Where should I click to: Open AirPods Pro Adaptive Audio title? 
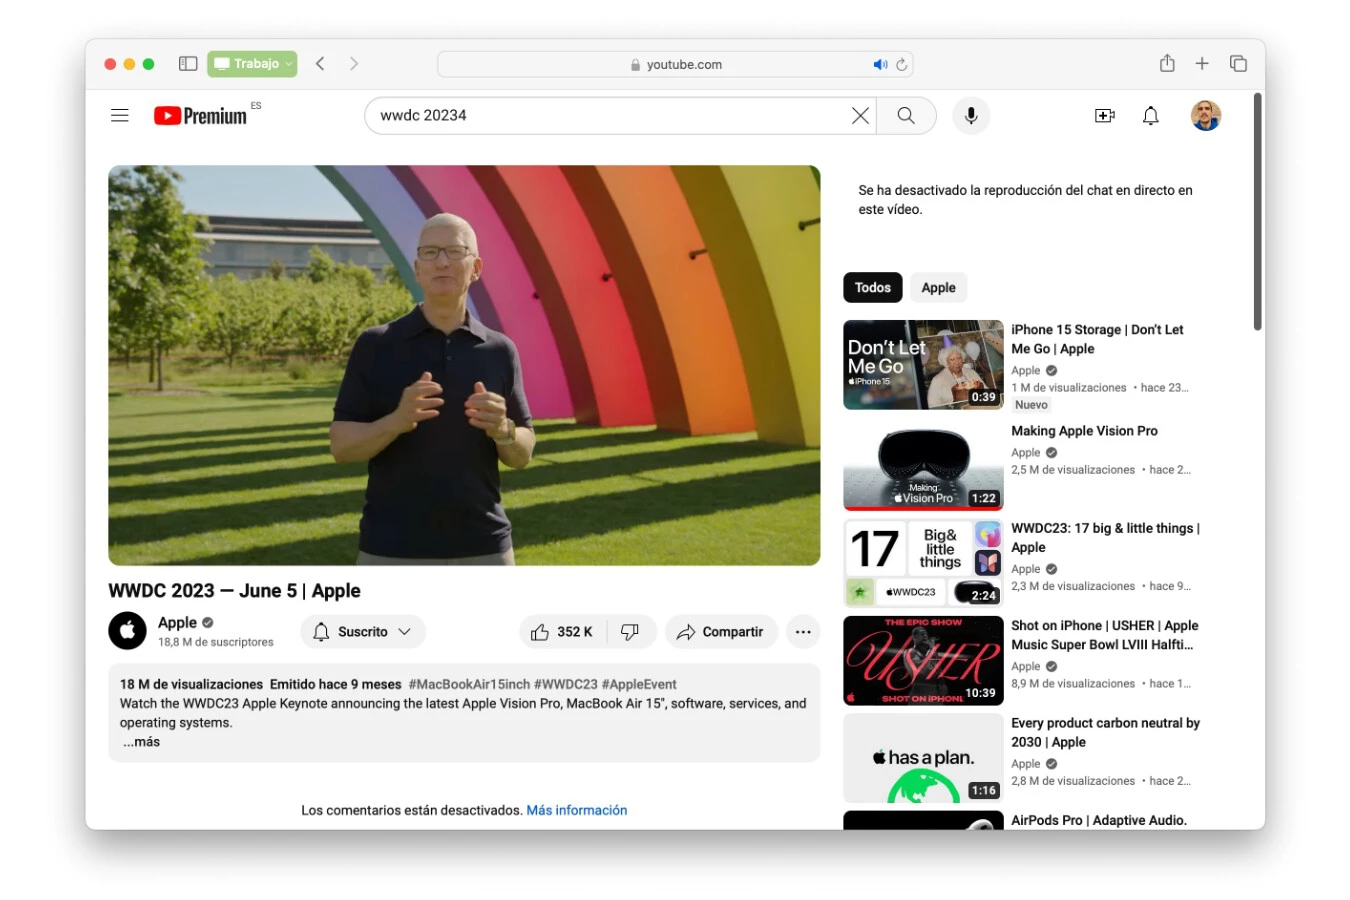point(1098,820)
